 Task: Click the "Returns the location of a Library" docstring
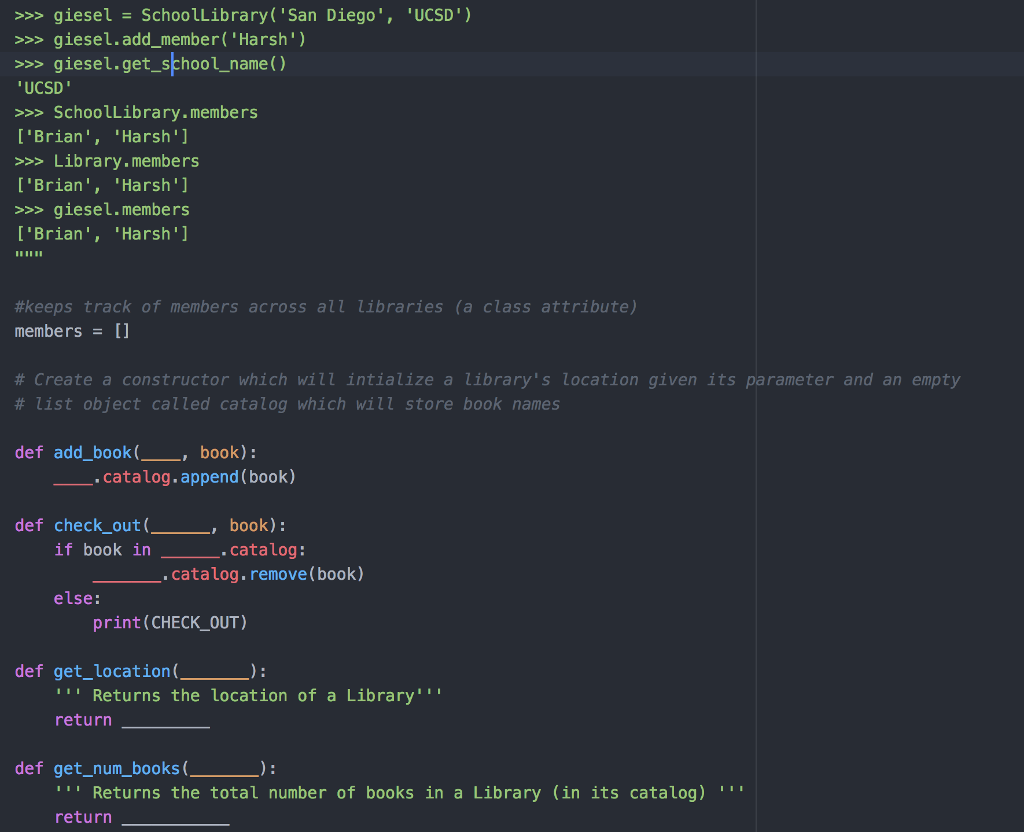[x=248, y=696]
